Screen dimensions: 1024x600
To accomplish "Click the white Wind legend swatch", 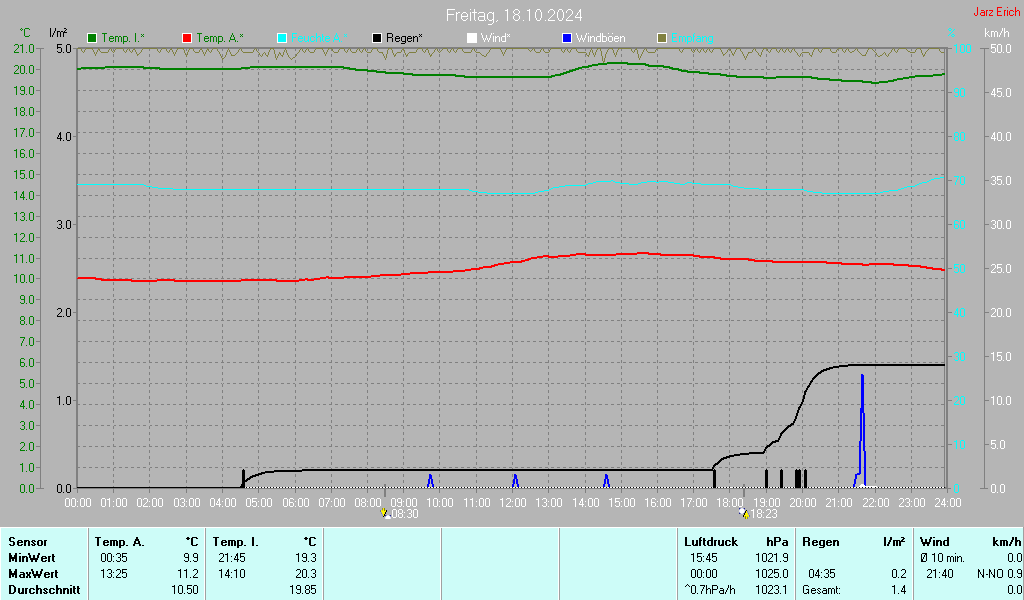I will point(472,39).
